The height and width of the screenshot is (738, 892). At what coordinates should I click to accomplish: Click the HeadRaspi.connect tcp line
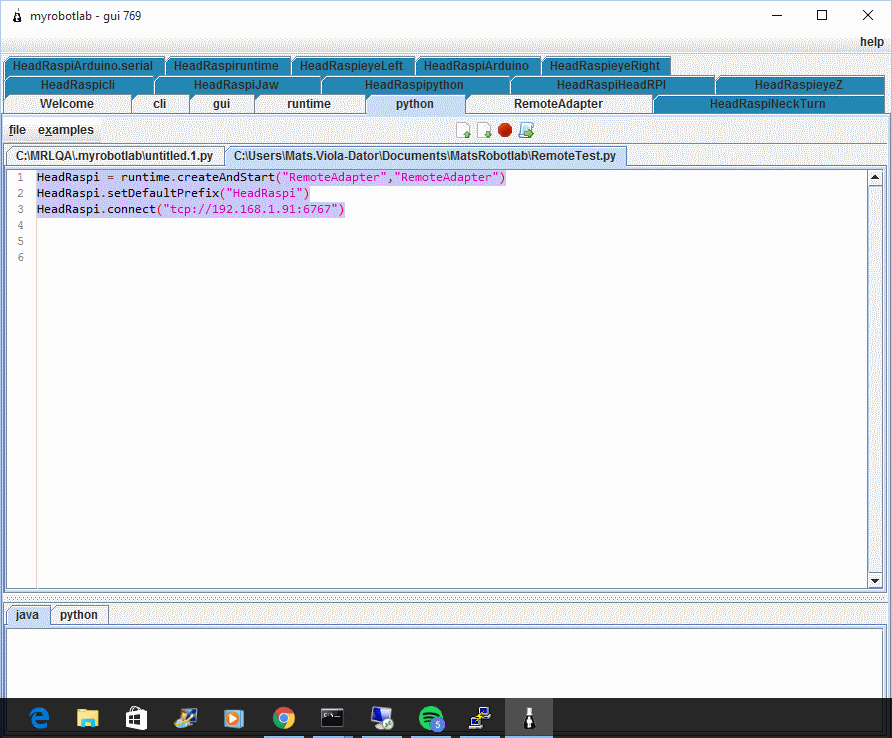[191, 209]
